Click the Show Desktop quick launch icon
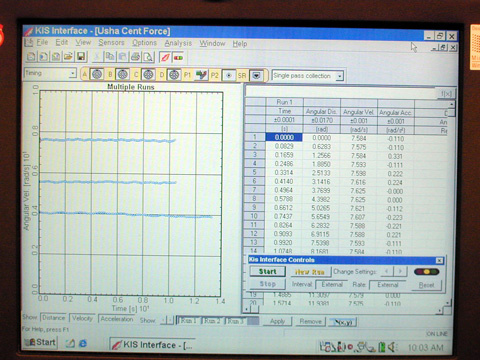 [70, 343]
